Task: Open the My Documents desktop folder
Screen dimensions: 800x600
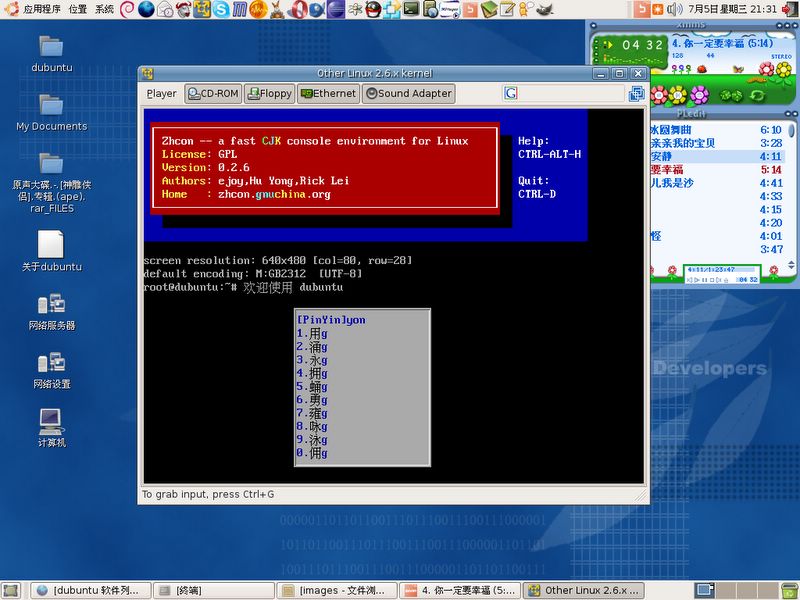Action: pos(52,113)
